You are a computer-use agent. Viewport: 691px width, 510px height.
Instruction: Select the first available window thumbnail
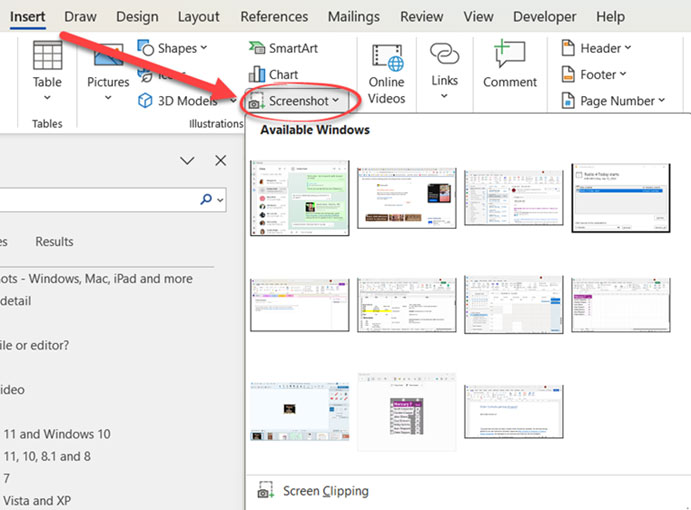point(300,198)
